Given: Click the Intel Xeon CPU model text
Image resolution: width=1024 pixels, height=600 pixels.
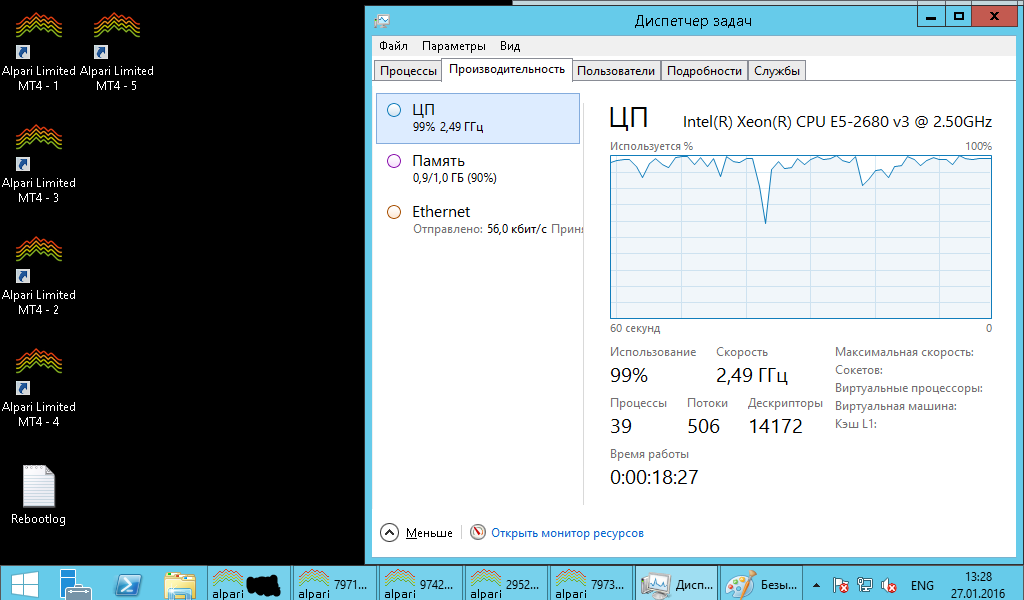Looking at the screenshot, I should point(837,121).
